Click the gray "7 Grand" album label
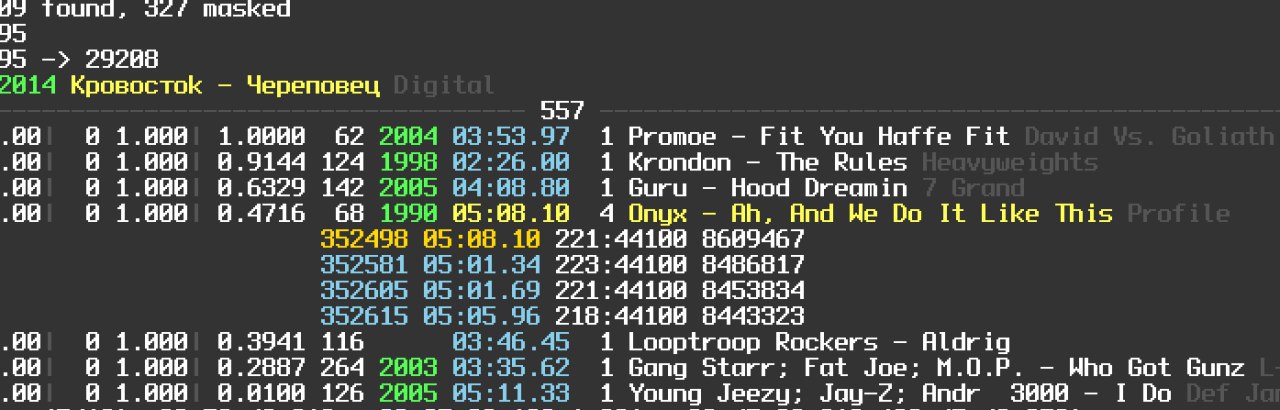Viewport: 1280px width, 410px height. 972,188
